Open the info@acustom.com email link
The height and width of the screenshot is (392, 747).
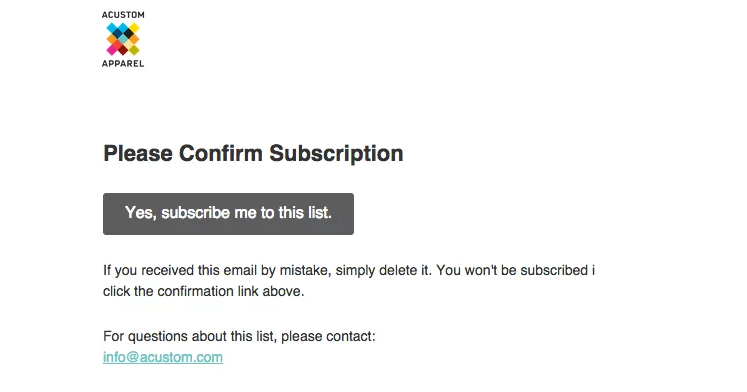(163, 357)
